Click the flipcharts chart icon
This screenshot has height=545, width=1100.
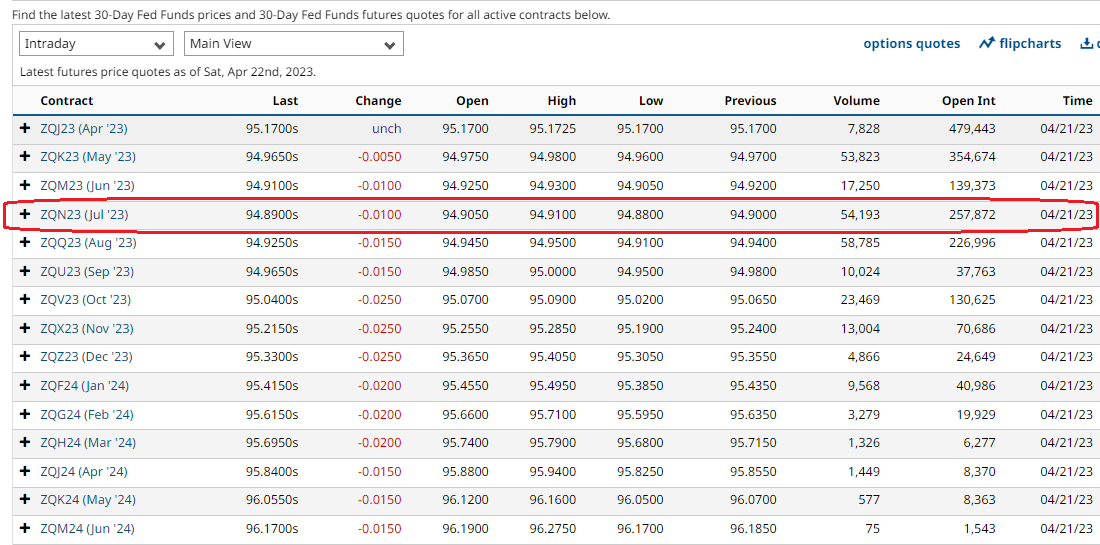click(x=987, y=43)
